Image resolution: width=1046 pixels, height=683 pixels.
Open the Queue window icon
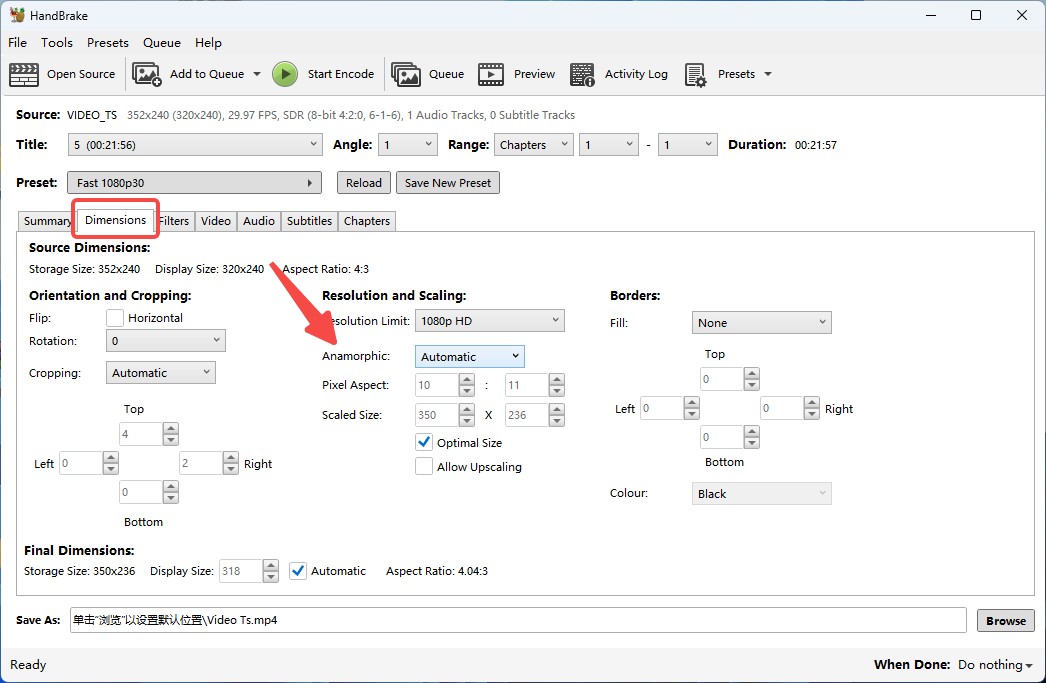(406, 74)
